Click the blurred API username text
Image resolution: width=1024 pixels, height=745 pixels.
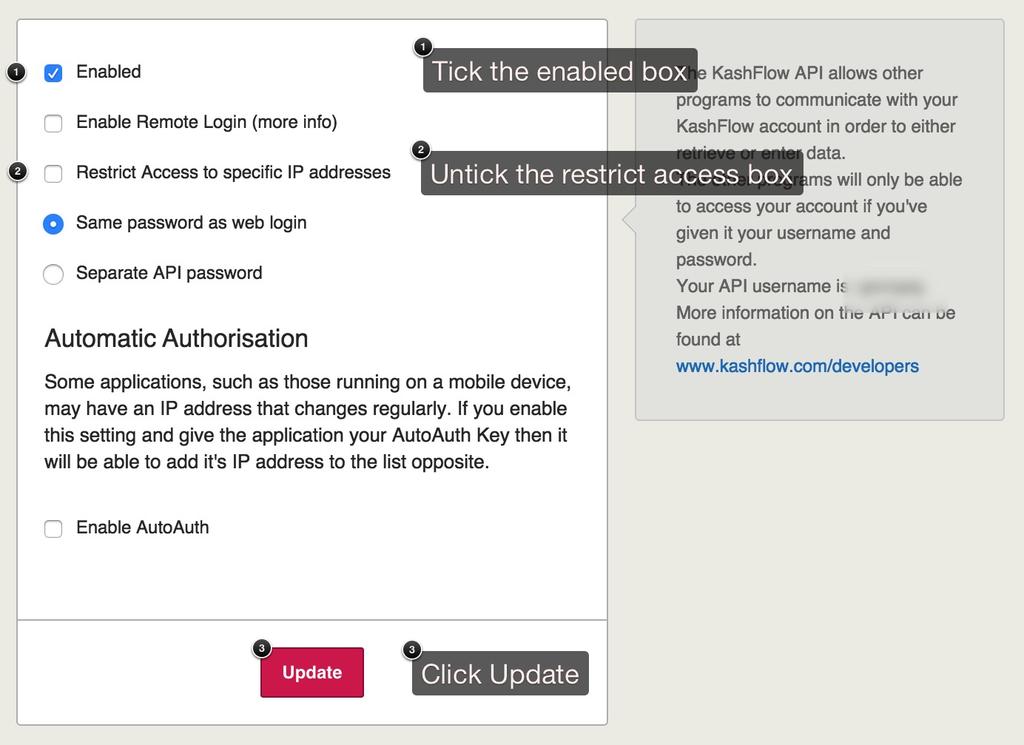tap(884, 287)
